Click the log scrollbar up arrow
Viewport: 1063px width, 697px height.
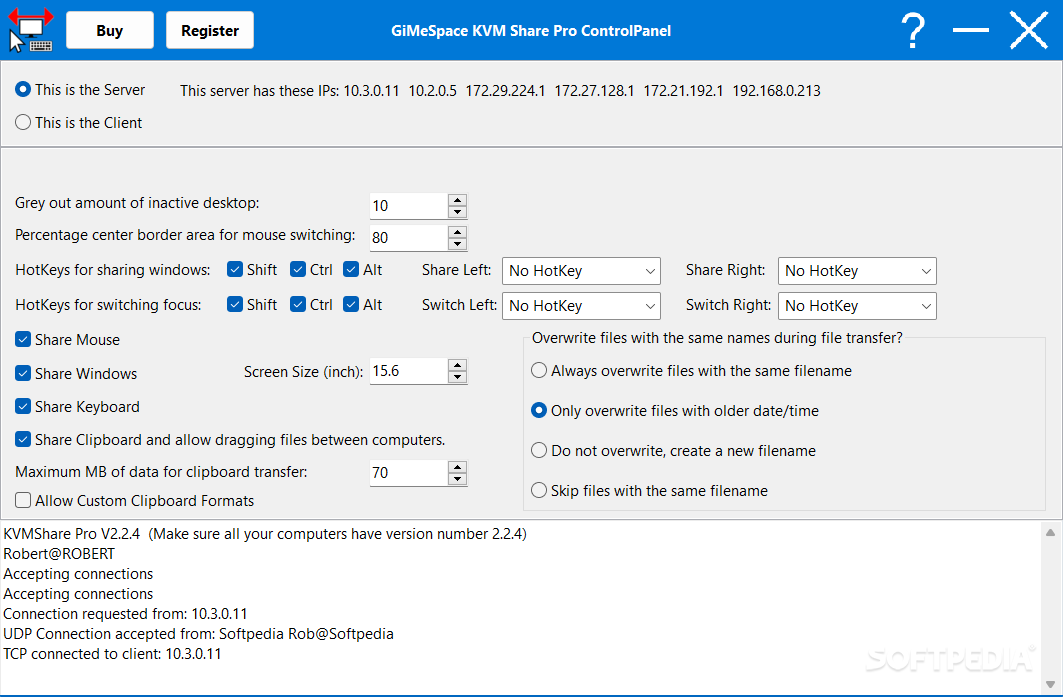(1050, 533)
